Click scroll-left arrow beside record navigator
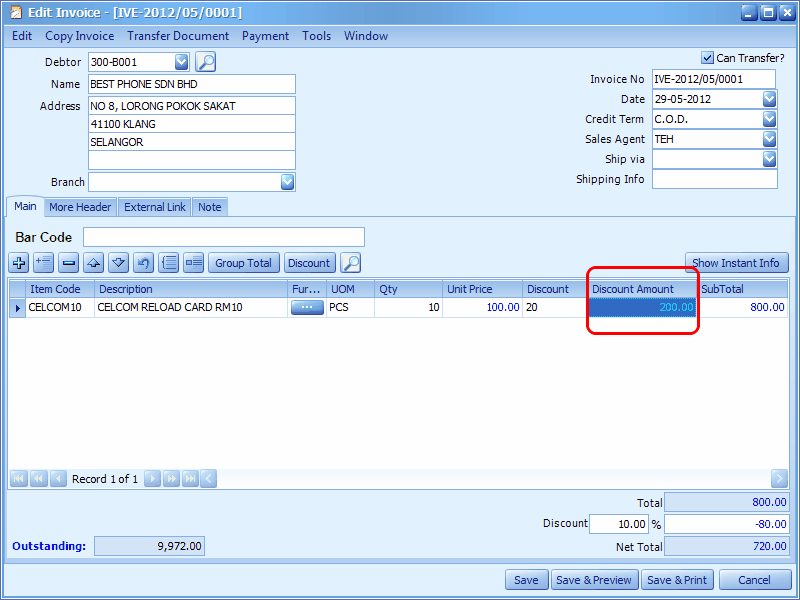The image size is (800, 600). [208, 479]
